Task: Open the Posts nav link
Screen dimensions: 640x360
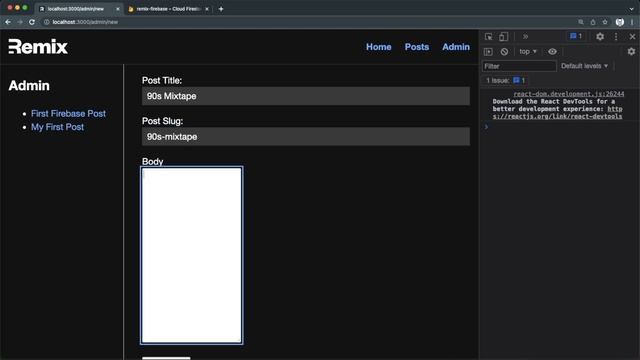Action: coord(417,47)
